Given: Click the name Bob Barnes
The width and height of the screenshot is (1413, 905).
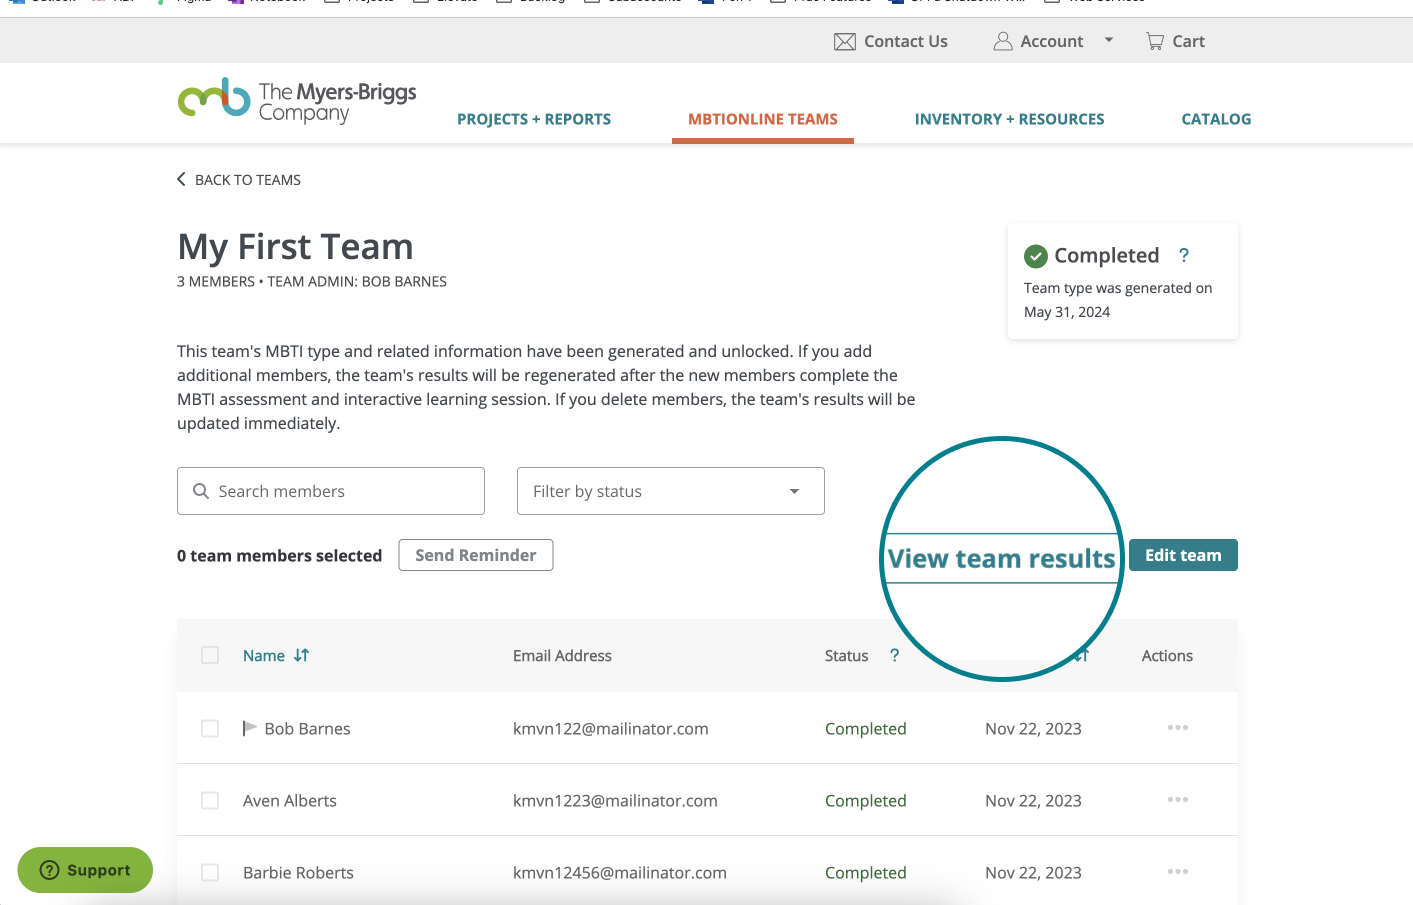Looking at the screenshot, I should click(307, 729).
